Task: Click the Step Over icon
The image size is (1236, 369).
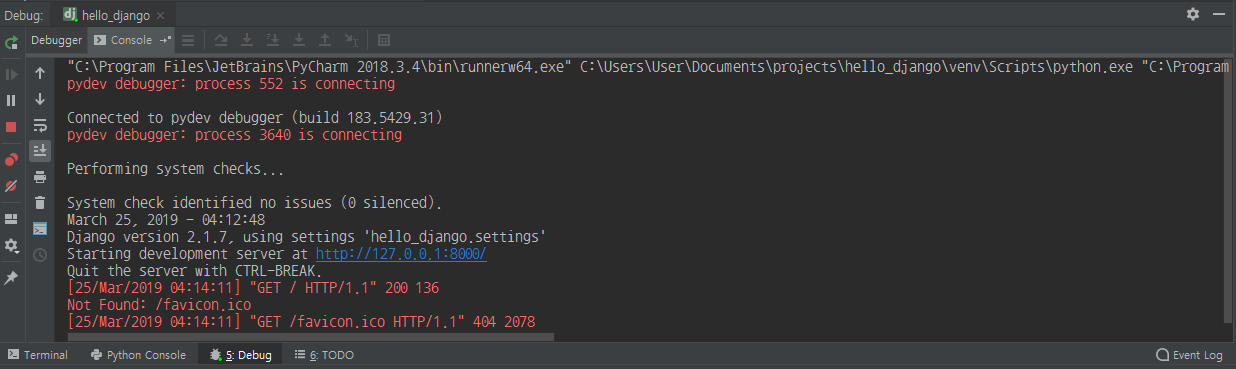Action: click(x=222, y=40)
